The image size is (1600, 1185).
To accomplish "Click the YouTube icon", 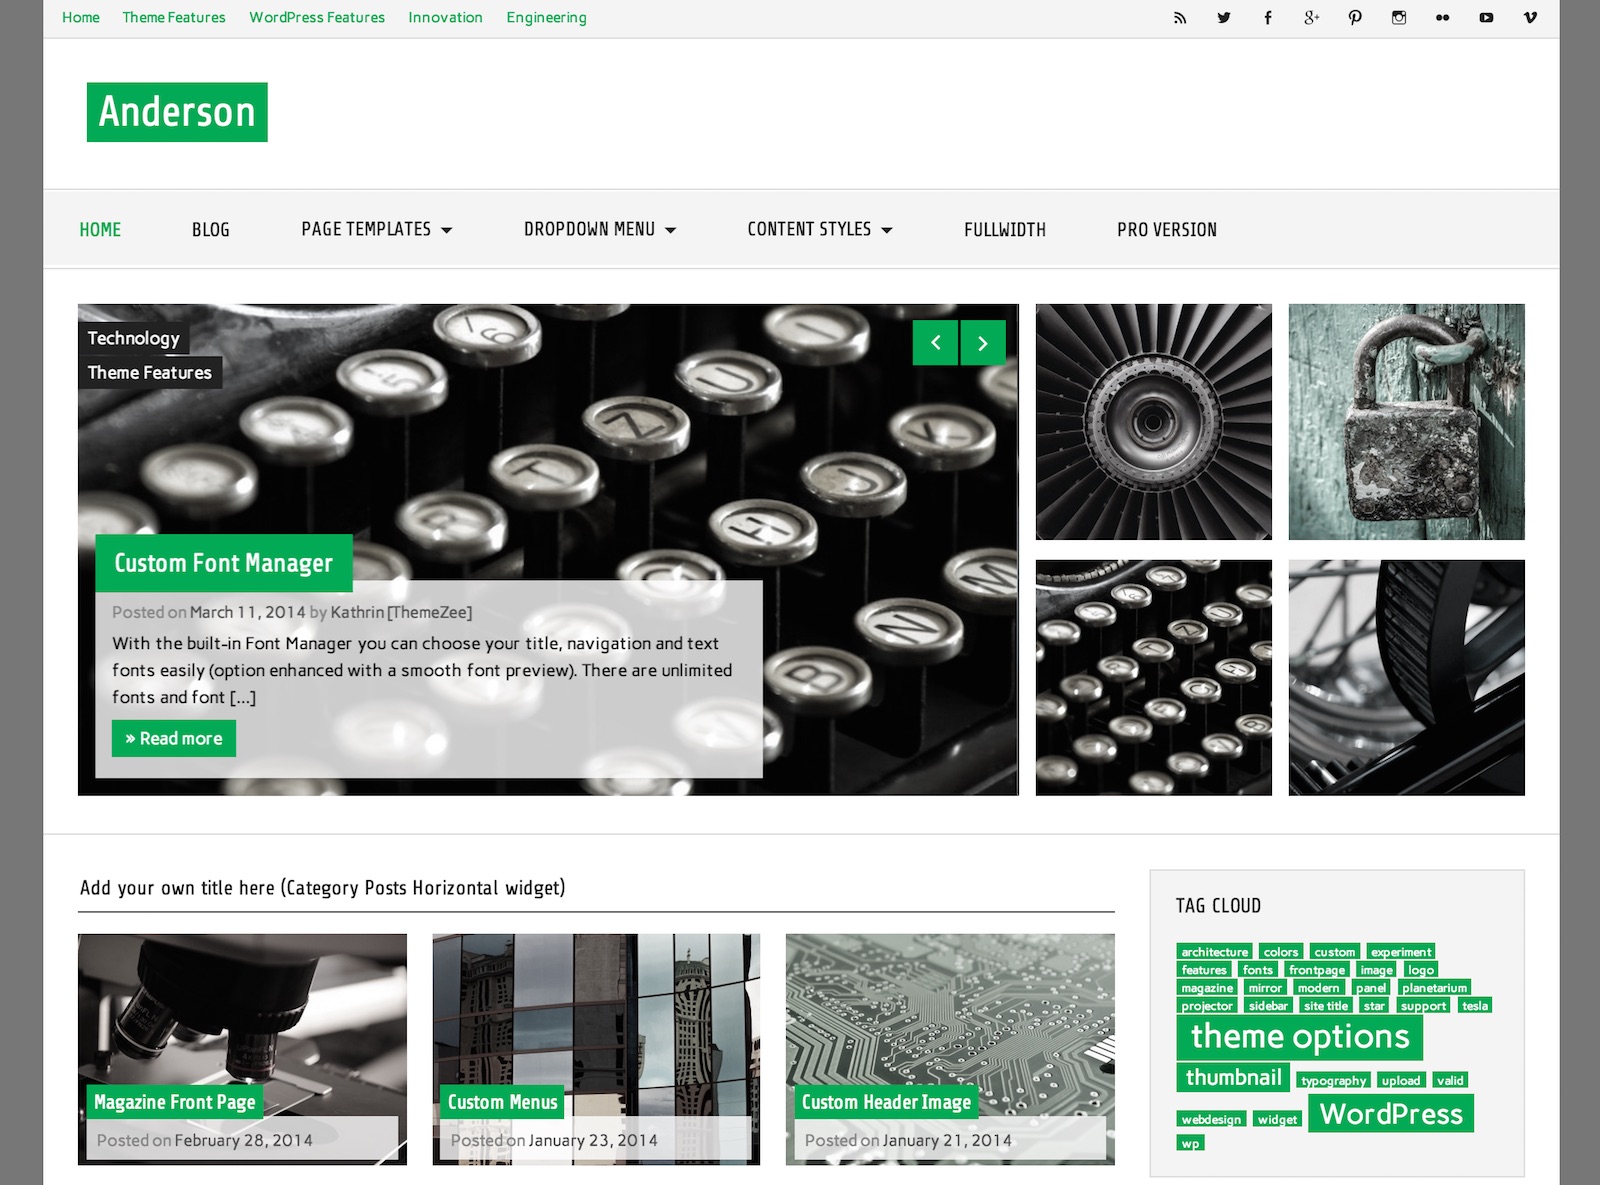I will (1486, 18).
